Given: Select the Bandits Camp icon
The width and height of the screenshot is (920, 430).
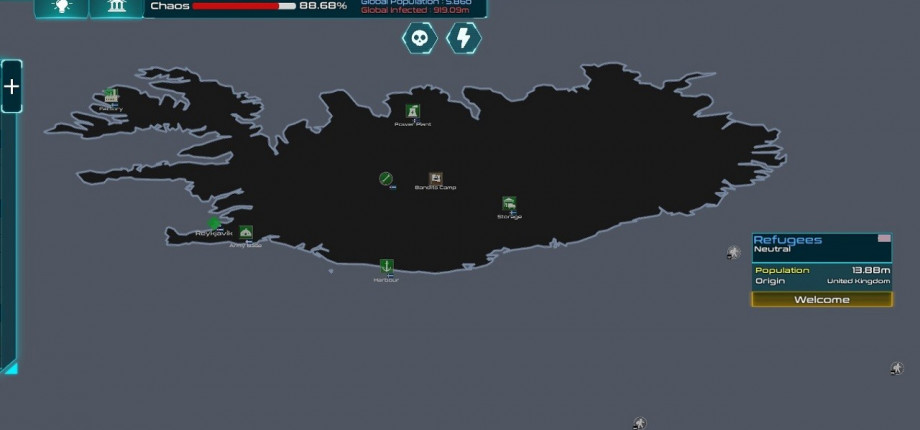Looking at the screenshot, I should (x=435, y=178).
